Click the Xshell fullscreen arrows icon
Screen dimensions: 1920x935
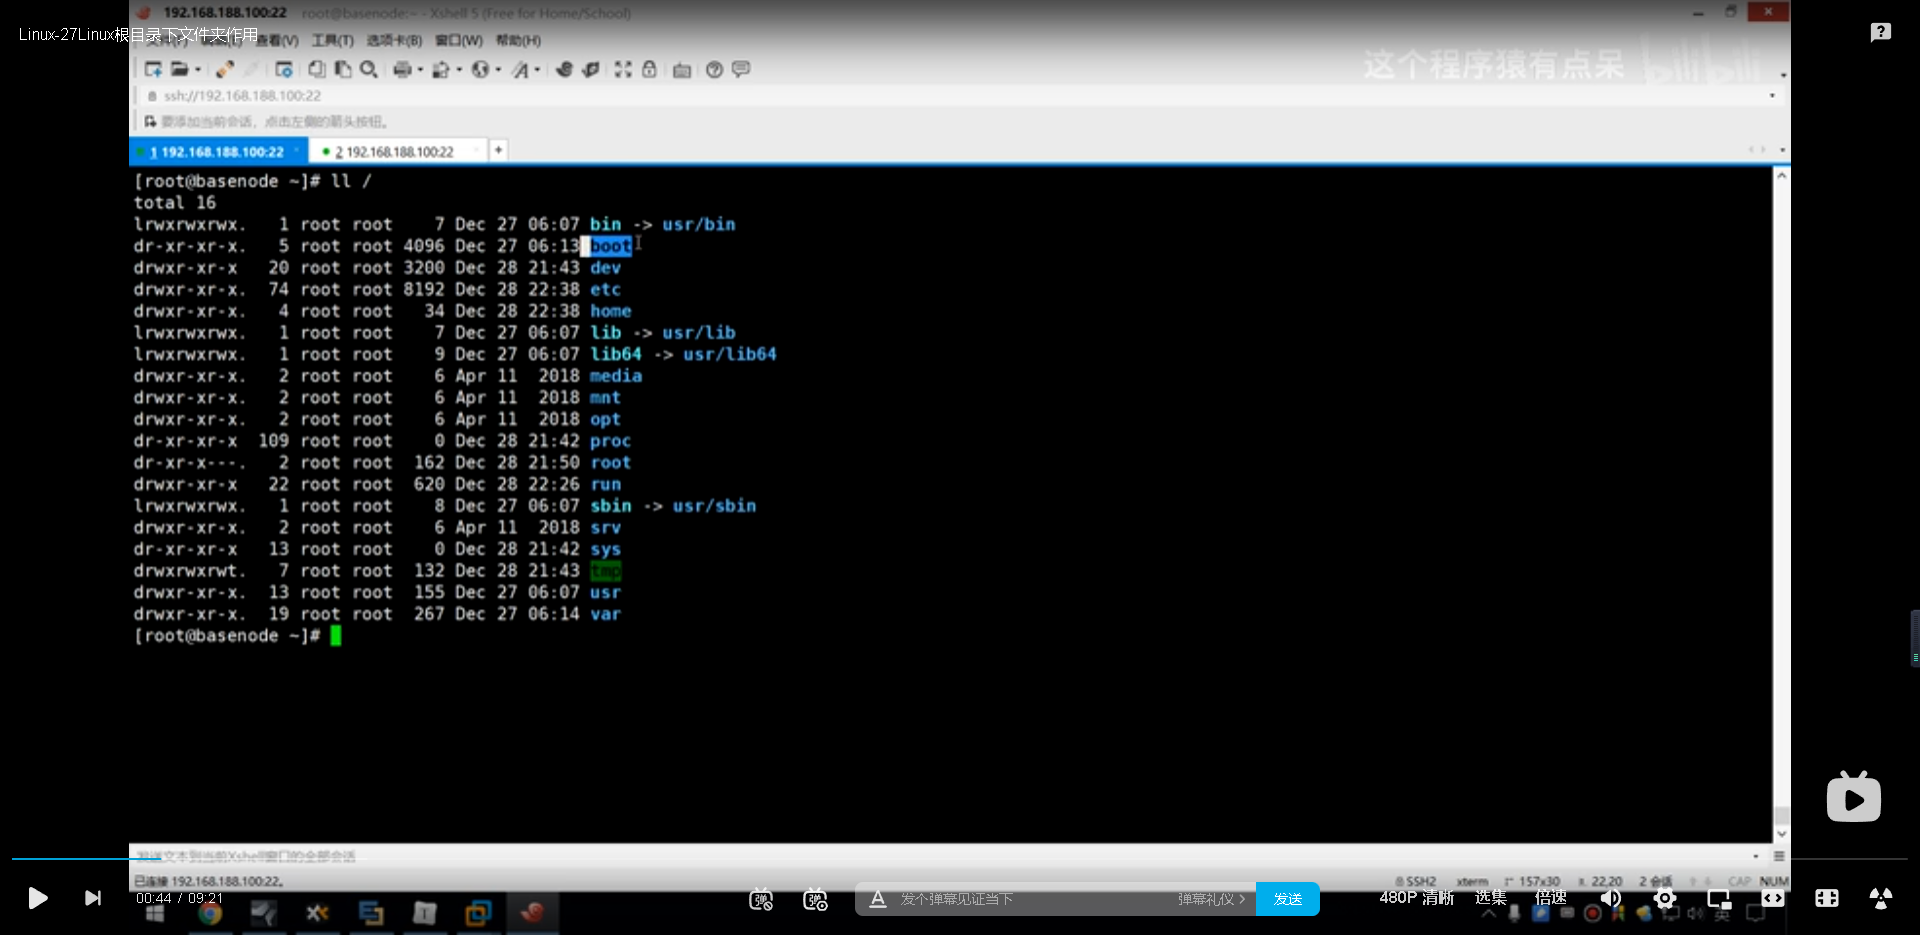coord(623,69)
